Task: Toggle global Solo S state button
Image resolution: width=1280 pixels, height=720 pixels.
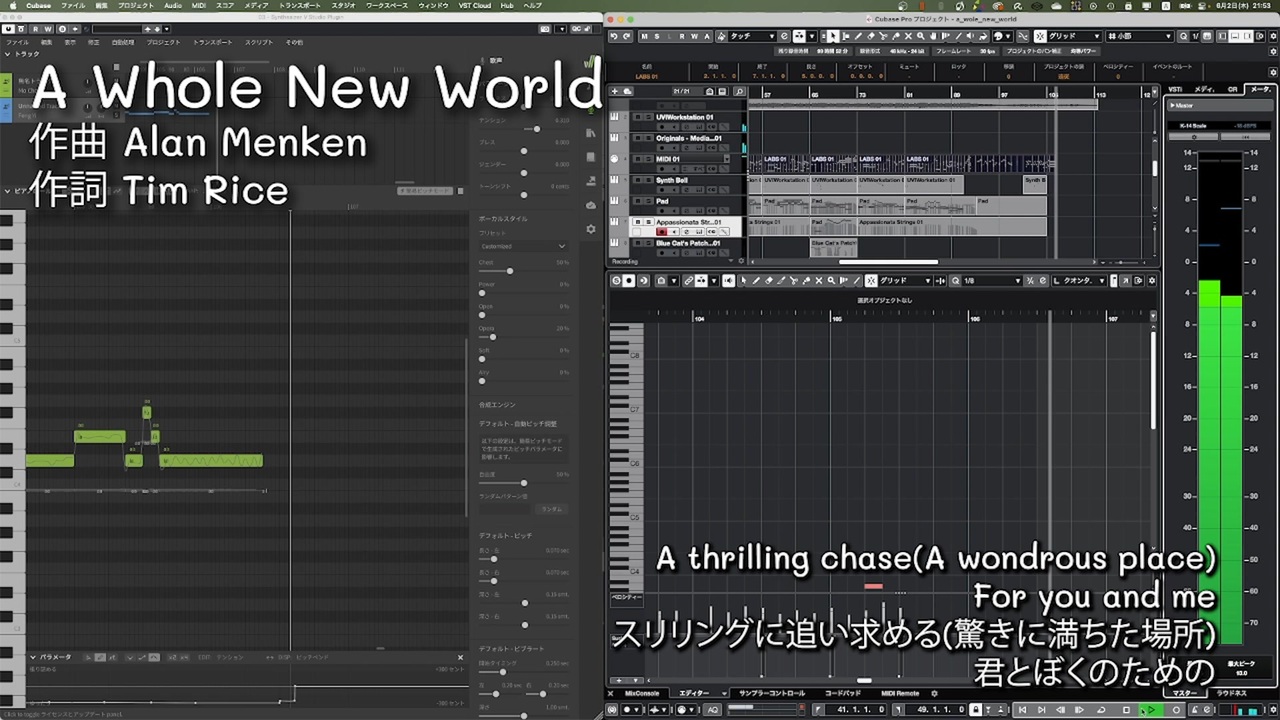Action: pyautogui.click(x=656, y=36)
